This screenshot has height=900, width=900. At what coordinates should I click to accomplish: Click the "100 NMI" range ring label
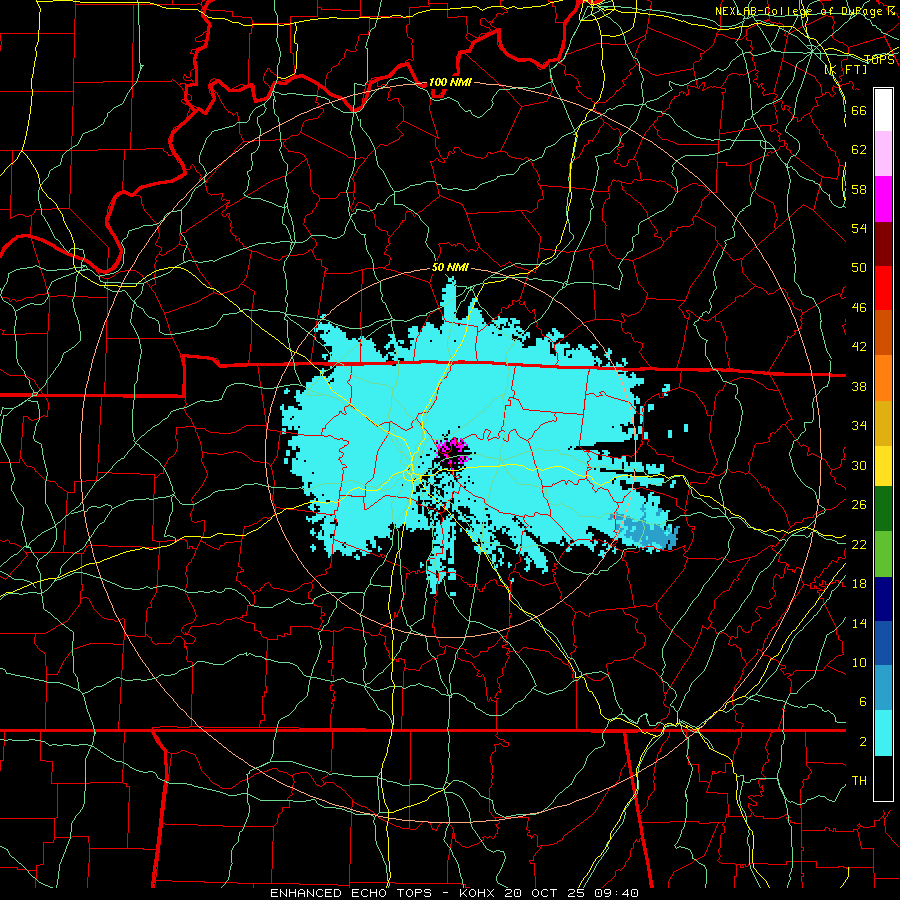450,82
